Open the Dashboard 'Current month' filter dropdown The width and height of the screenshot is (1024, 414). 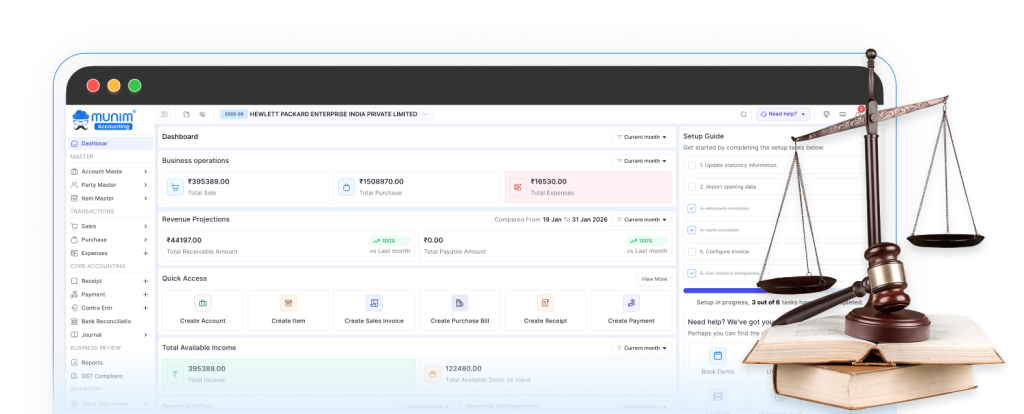pyautogui.click(x=642, y=137)
